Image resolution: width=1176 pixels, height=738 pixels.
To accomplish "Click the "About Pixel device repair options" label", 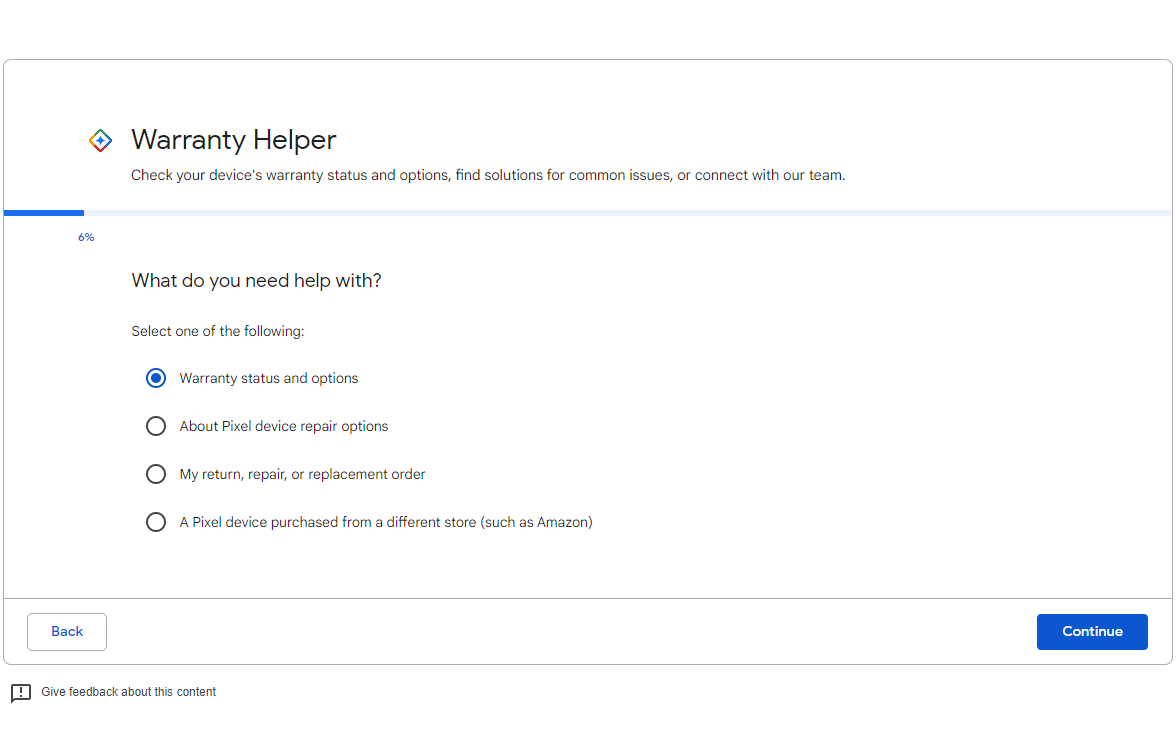I will click(283, 426).
